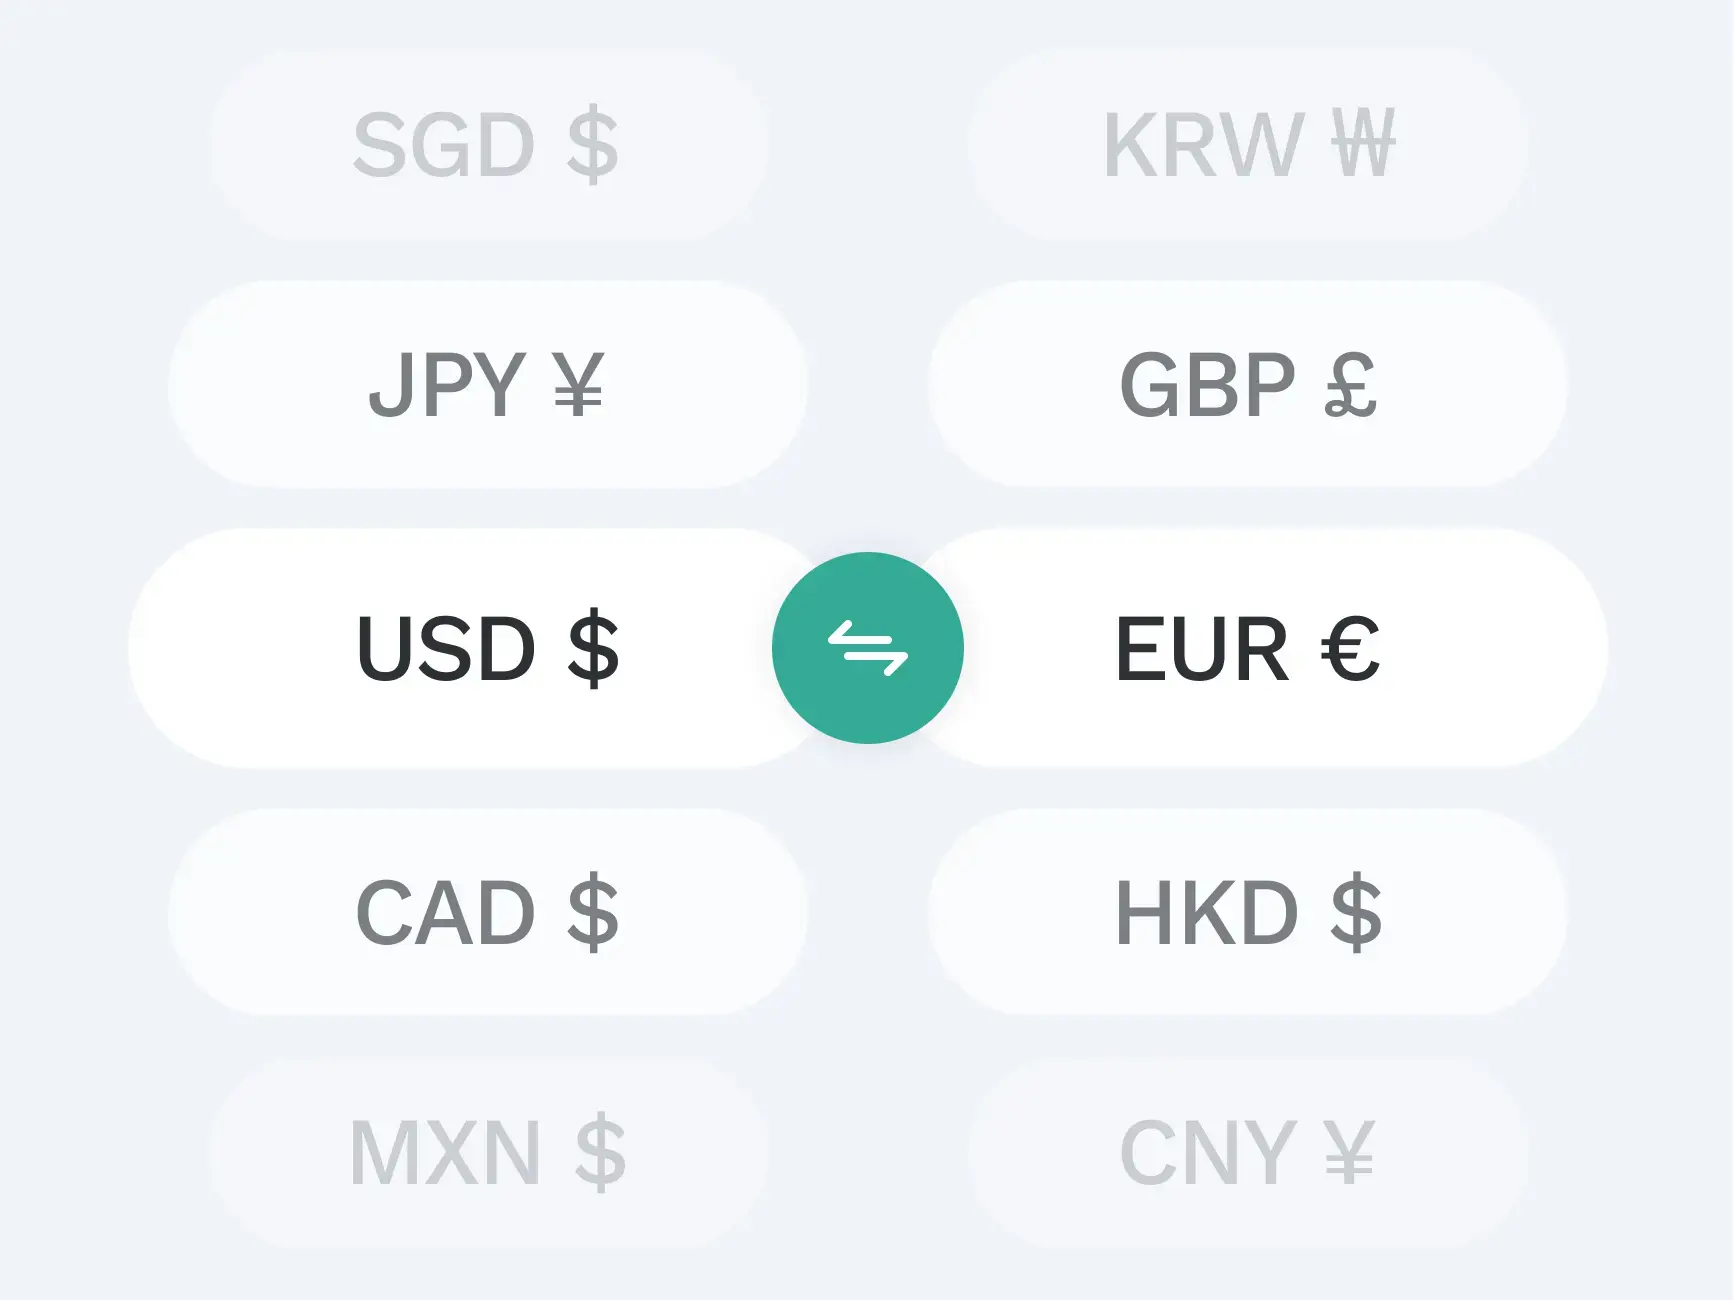Select the faded KRW ₩ option
Screen dimensions: 1734x1300
pos(1247,145)
